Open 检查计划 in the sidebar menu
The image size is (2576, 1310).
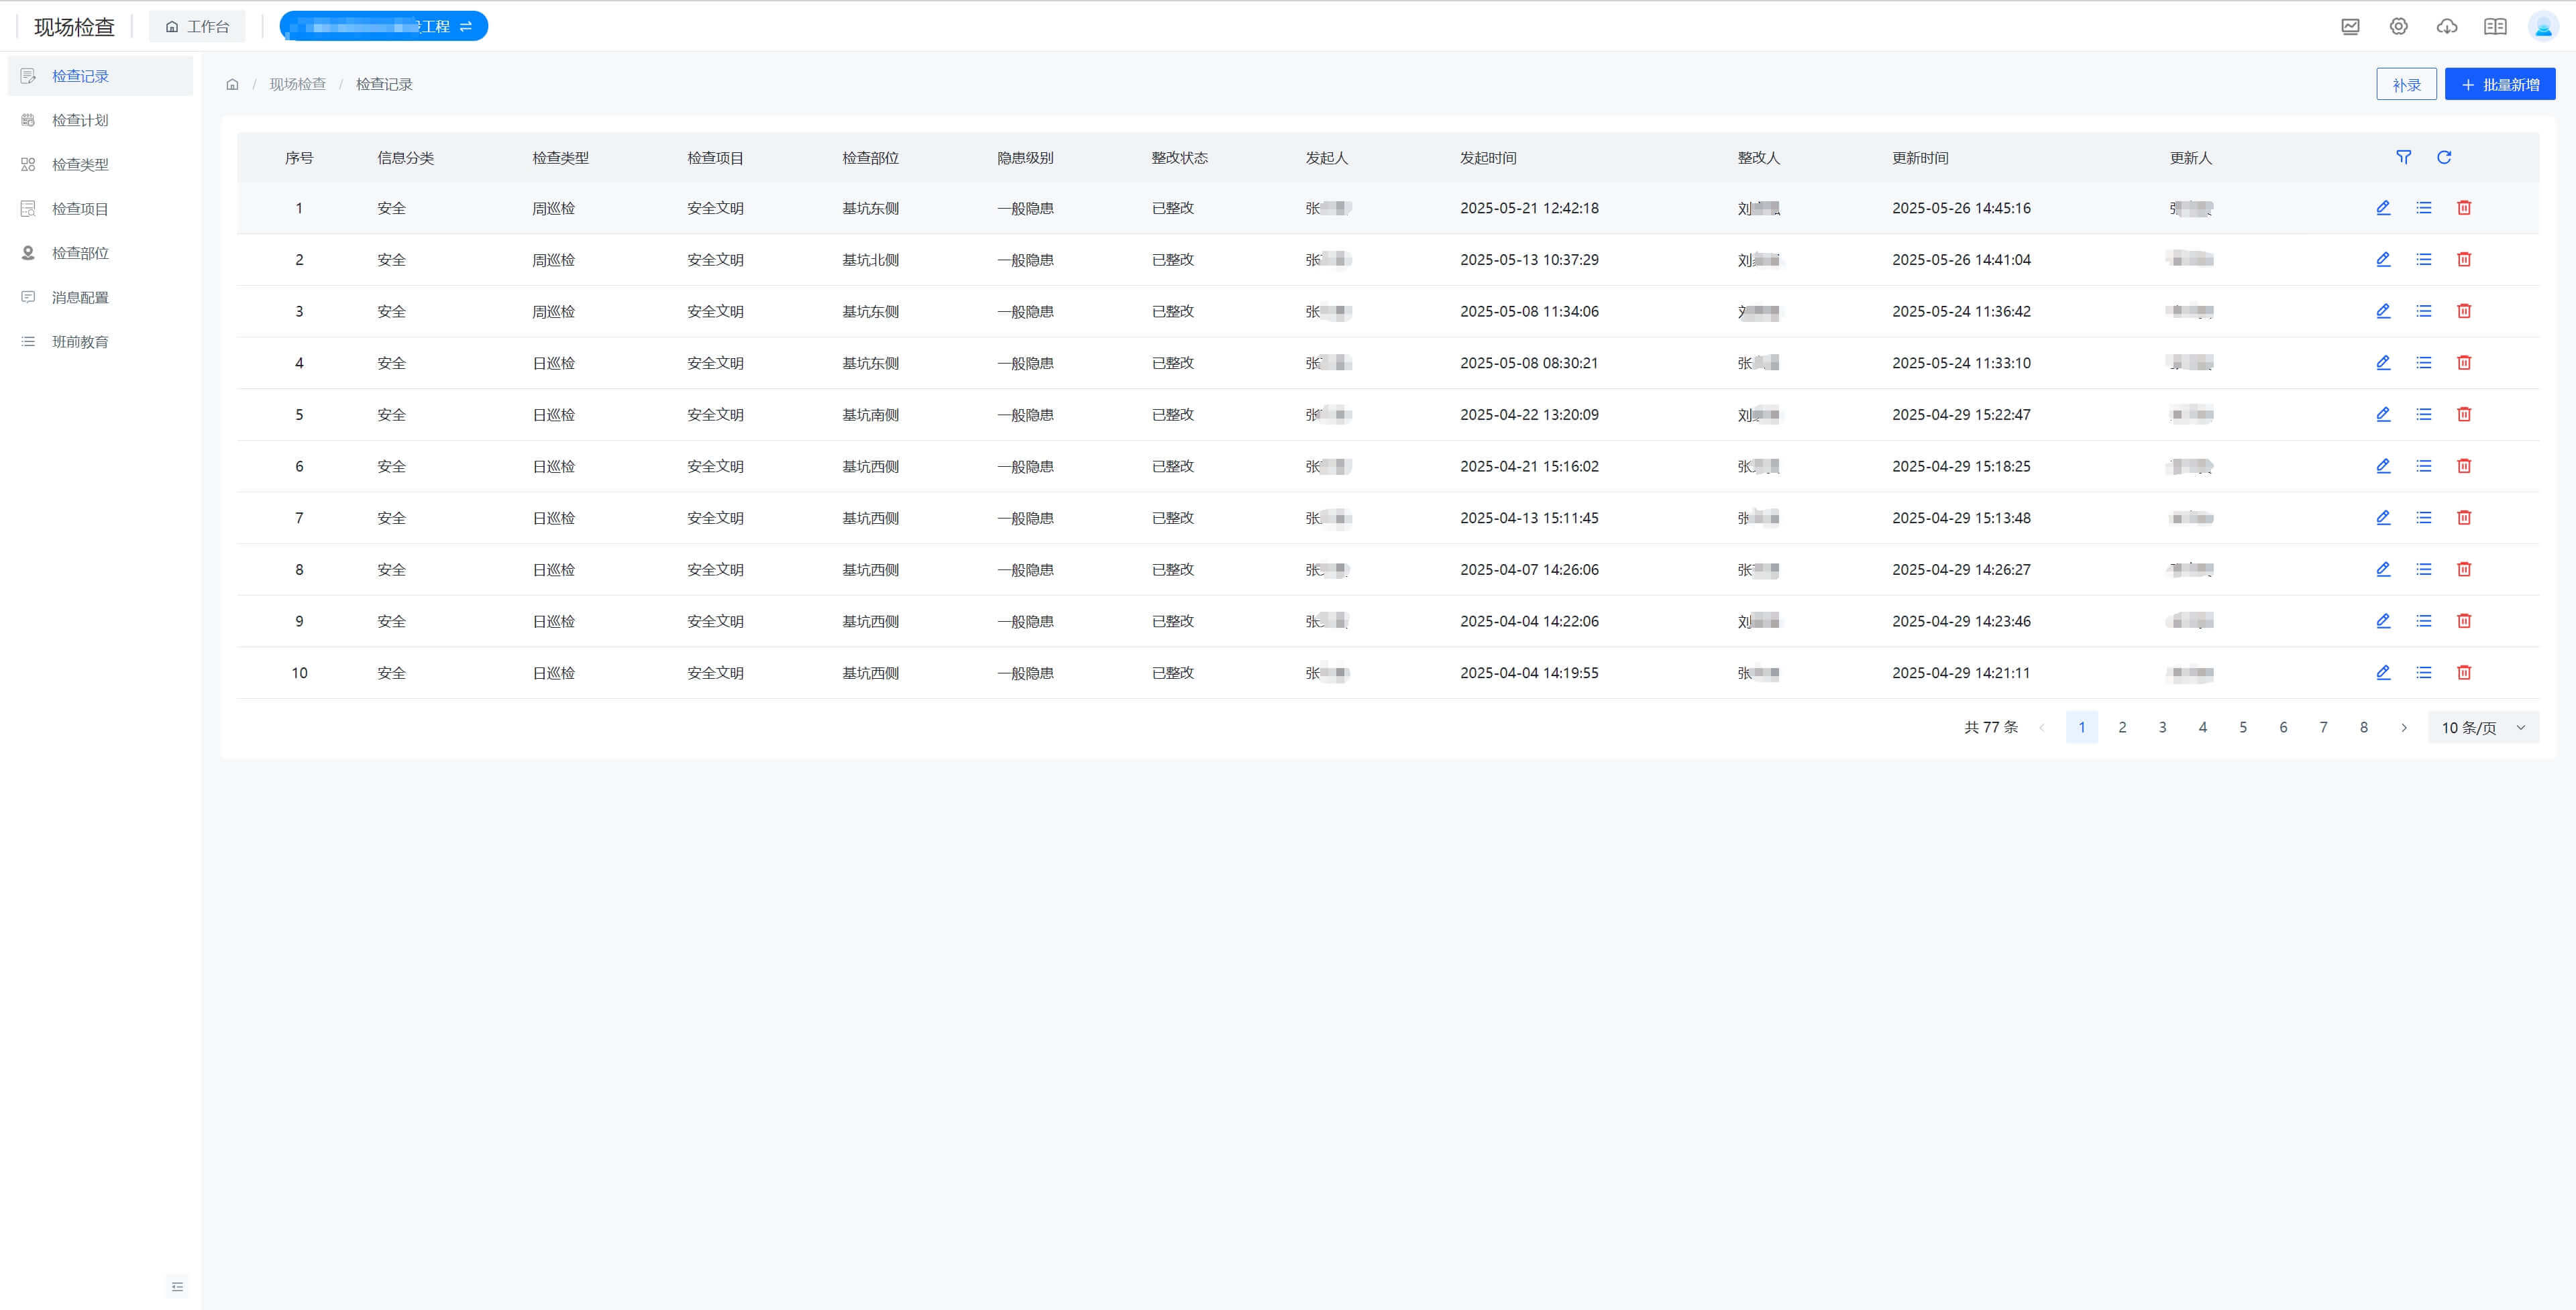point(80,120)
